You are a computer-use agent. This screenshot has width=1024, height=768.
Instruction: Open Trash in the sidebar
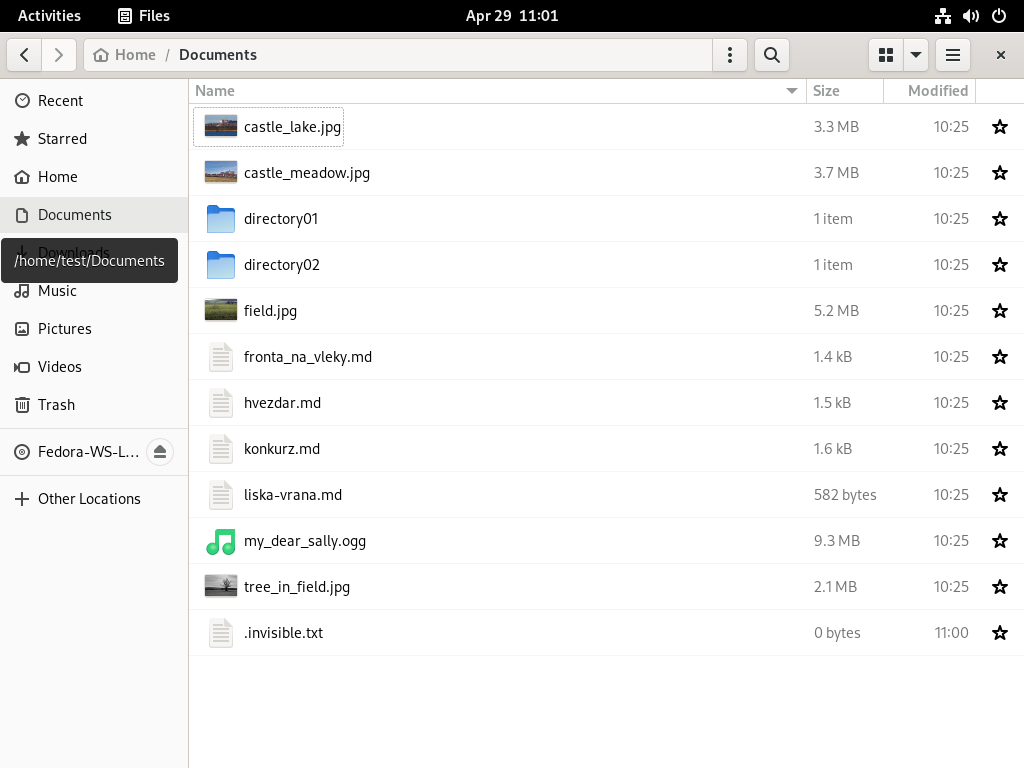coord(94,405)
